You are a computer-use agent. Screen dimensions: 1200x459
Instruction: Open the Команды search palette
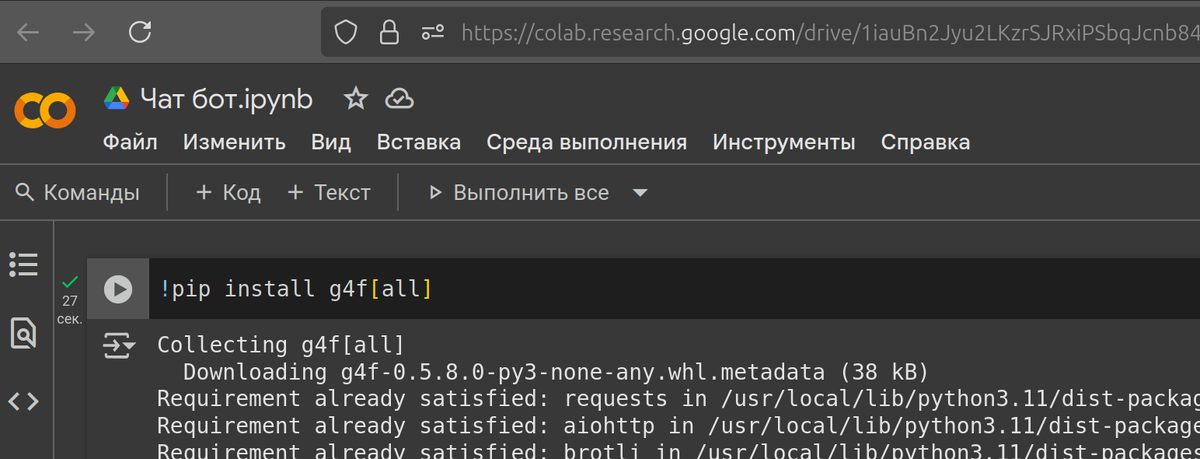[x=78, y=192]
